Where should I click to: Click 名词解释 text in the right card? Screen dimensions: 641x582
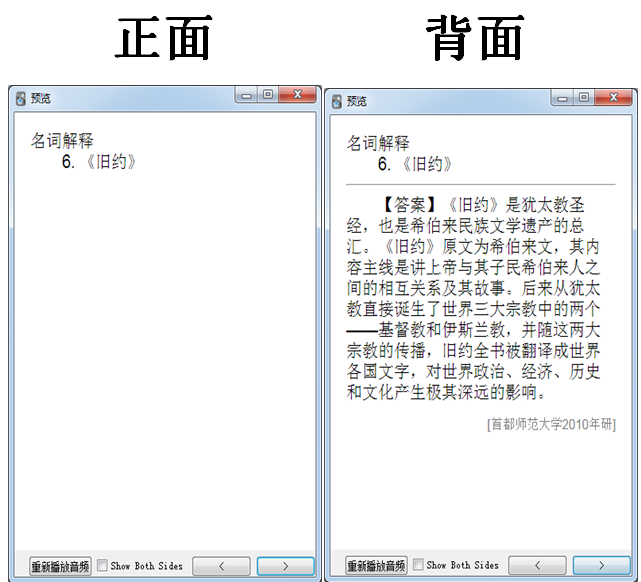pyautogui.click(x=378, y=143)
